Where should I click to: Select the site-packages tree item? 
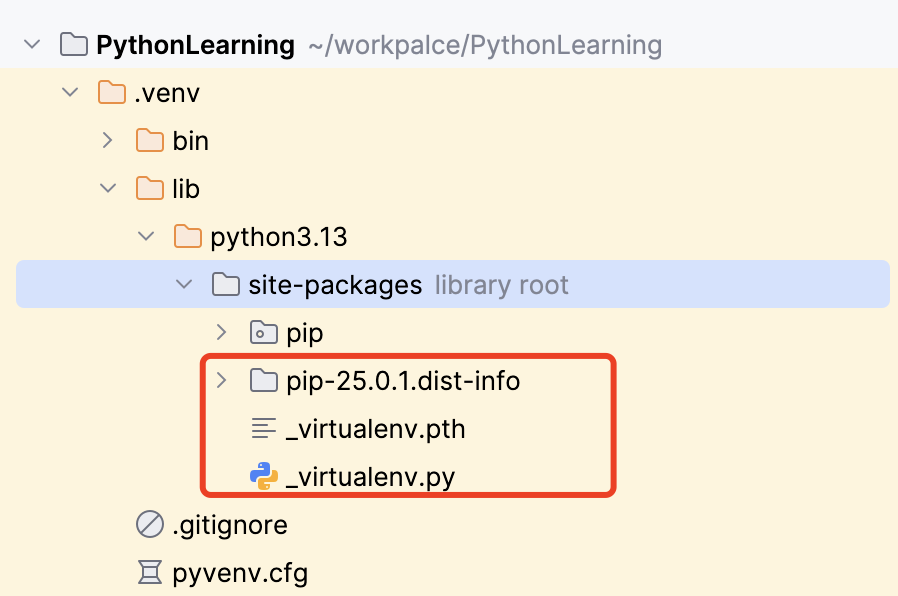click(x=452, y=284)
